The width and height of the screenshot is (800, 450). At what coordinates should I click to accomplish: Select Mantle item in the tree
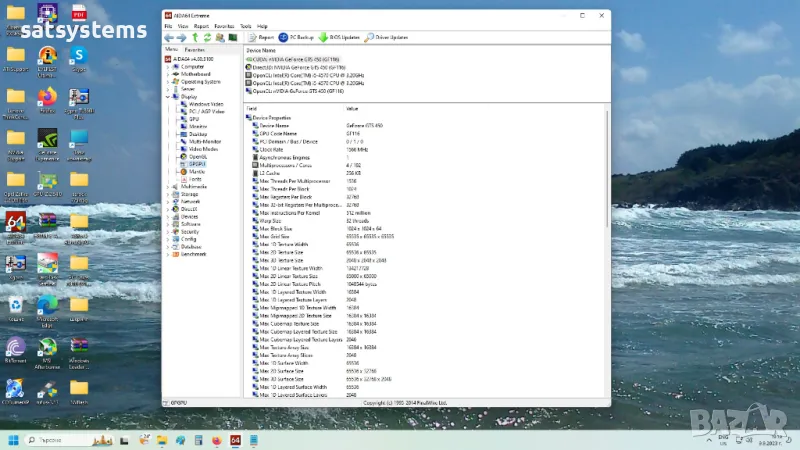tap(196, 171)
